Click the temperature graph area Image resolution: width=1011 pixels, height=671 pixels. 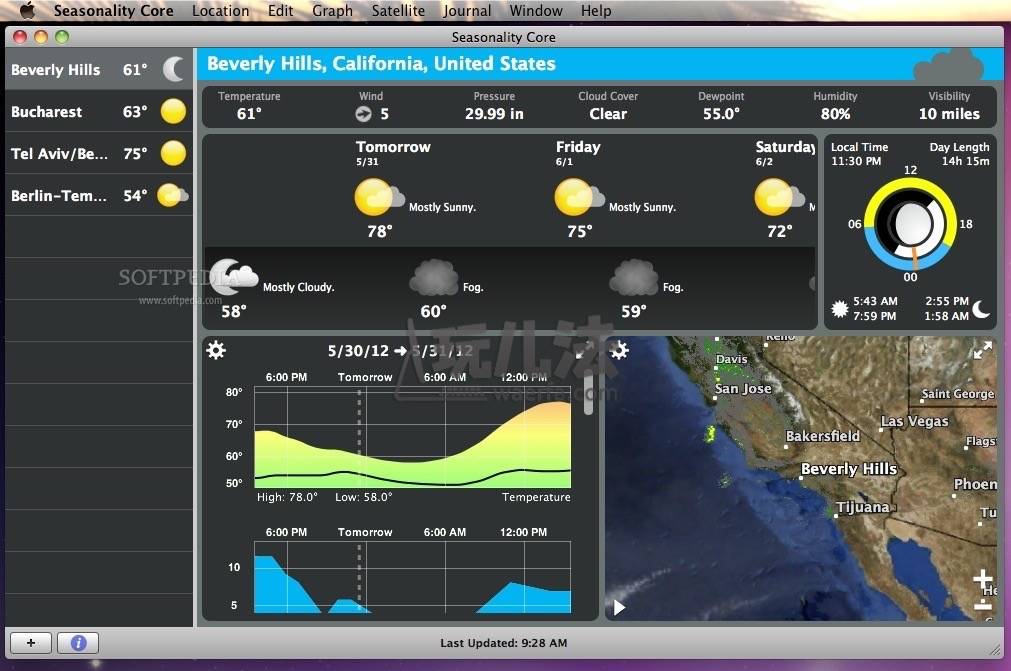click(x=413, y=438)
